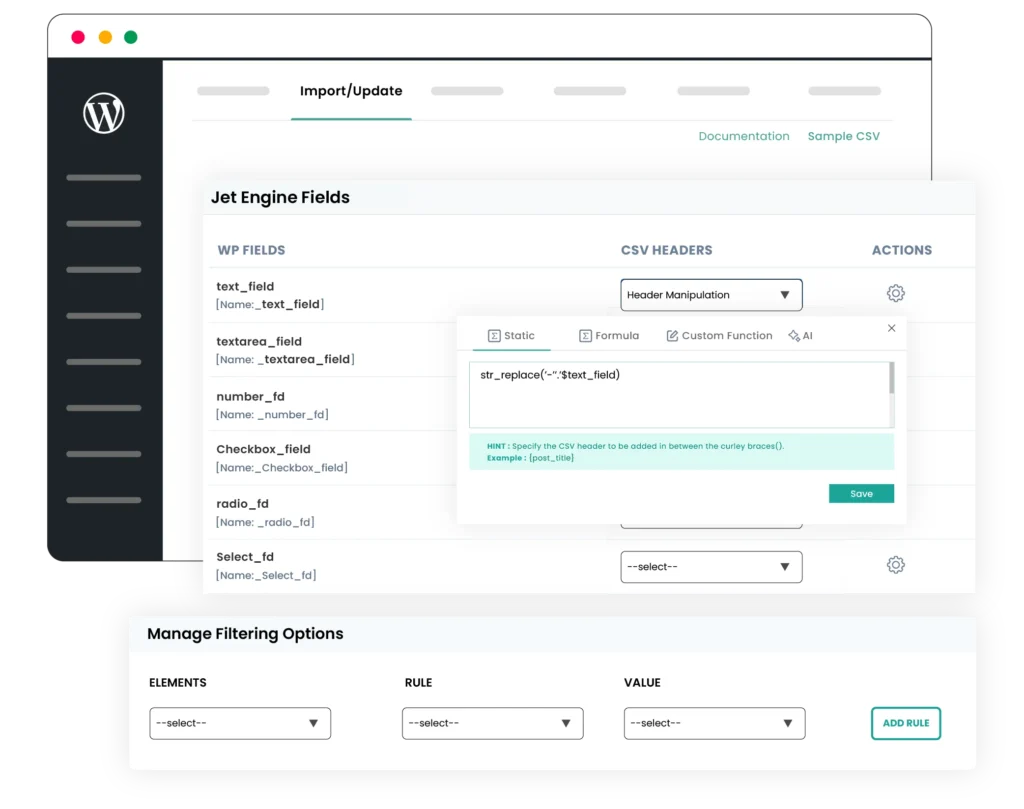Open settings gear for text_field row
Viewport: 1024px width, 809px height.
pyautogui.click(x=895, y=293)
